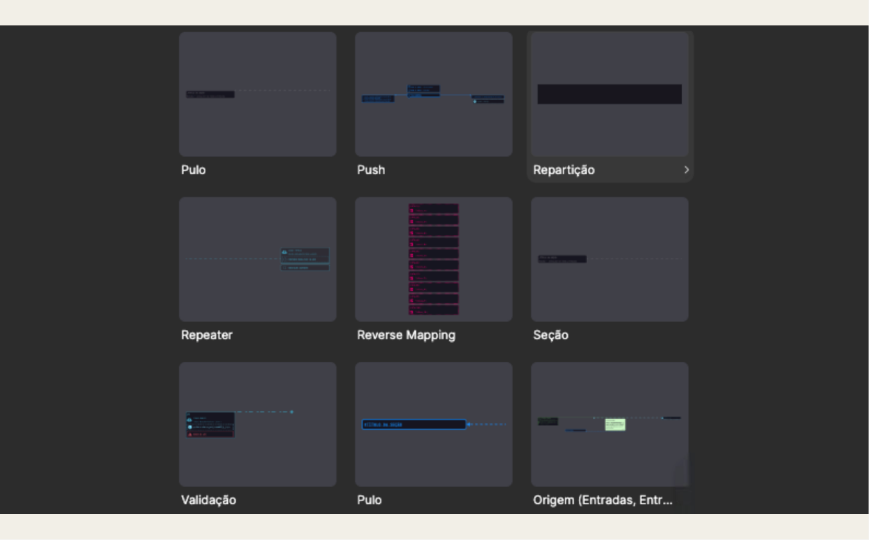Open the Push thumbnail preview
The image size is (869, 540).
(x=433, y=94)
